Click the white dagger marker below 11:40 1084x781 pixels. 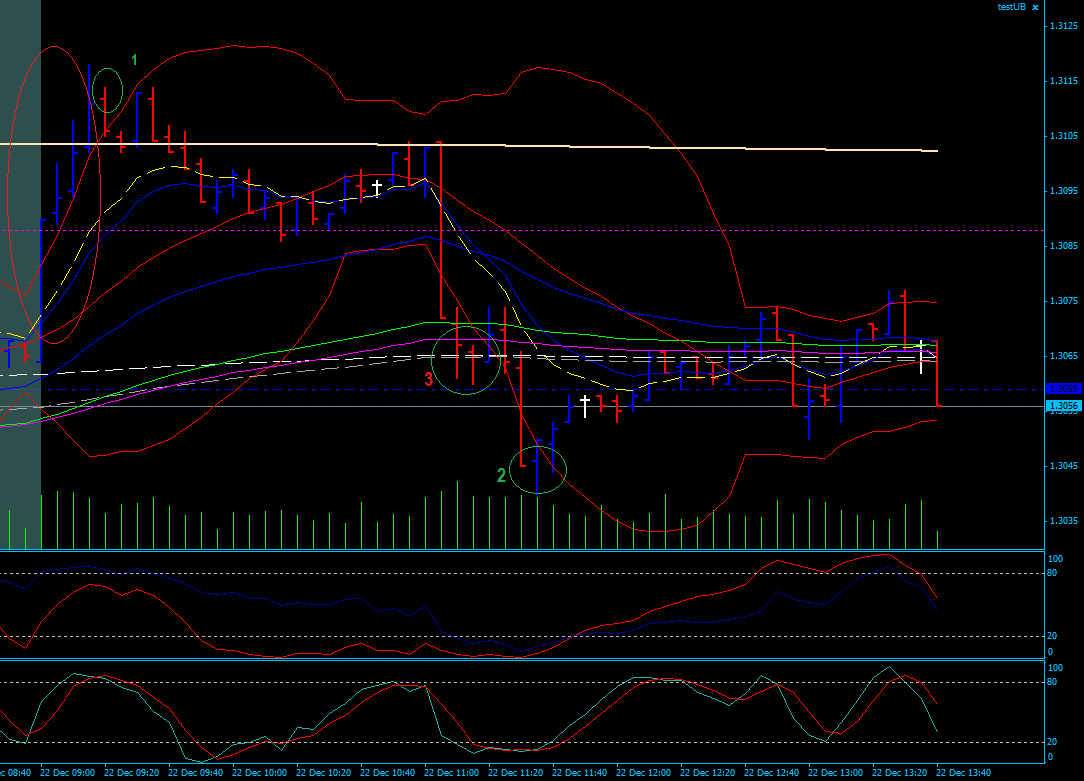[x=583, y=404]
